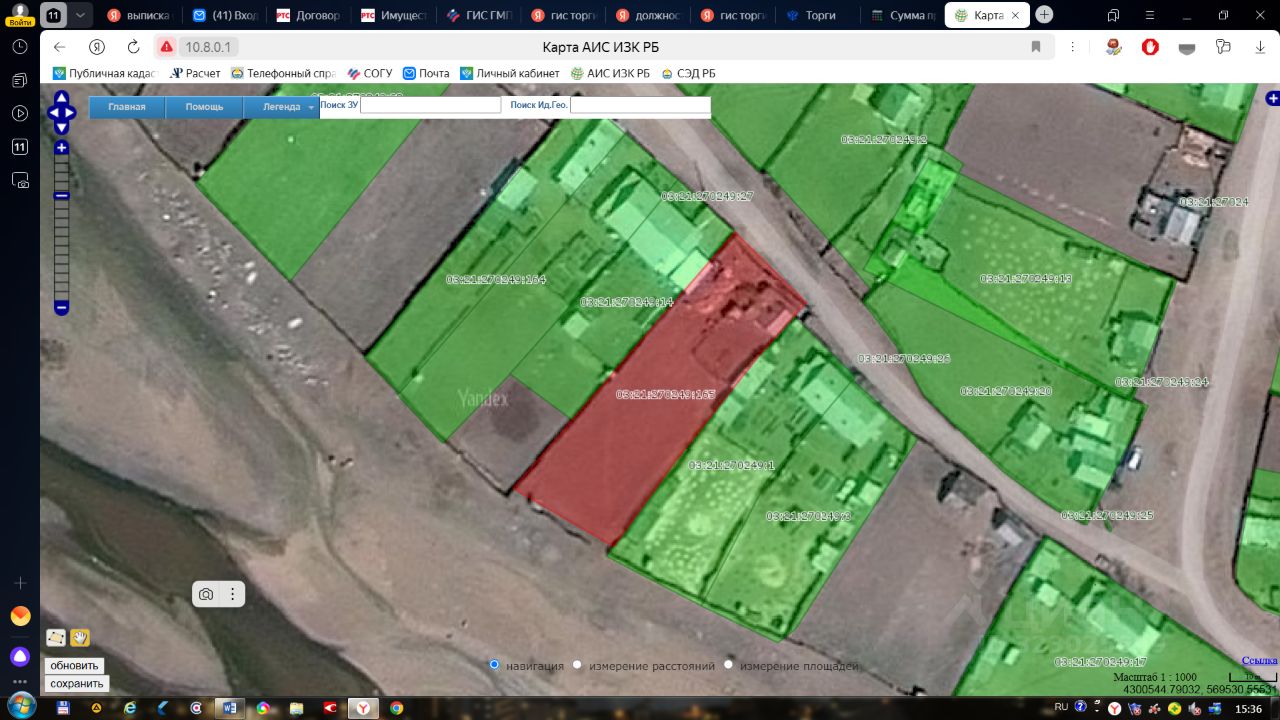Expand the tab groups dropdown arrow
The width and height of the screenshot is (1280, 720).
coord(81,15)
